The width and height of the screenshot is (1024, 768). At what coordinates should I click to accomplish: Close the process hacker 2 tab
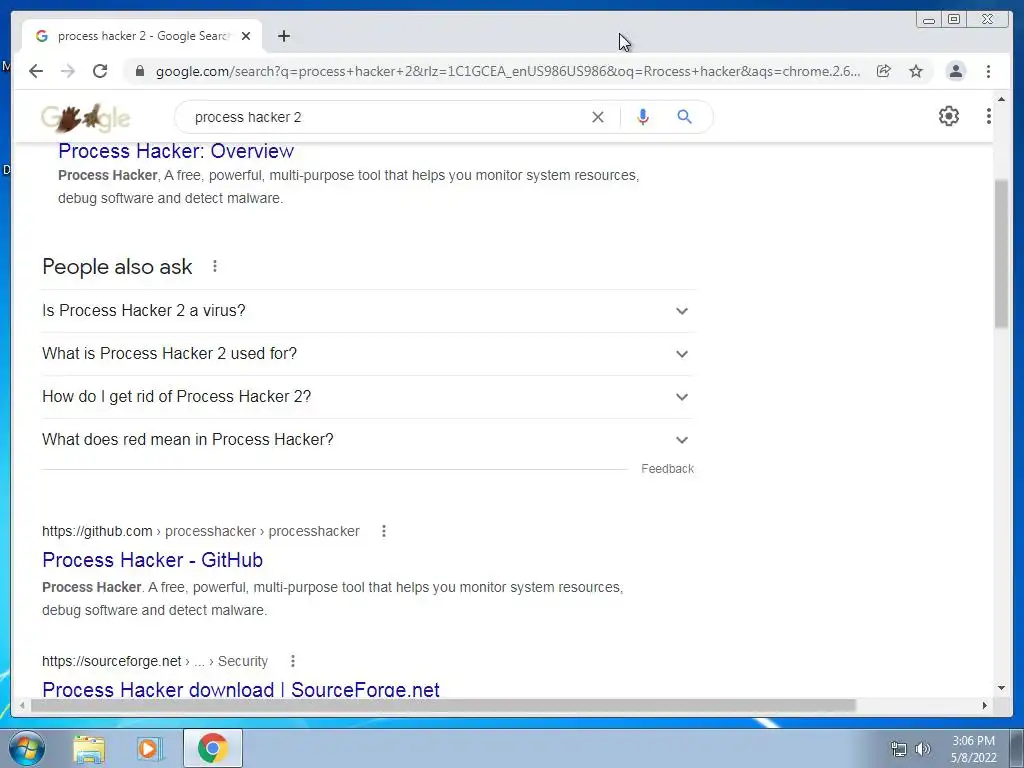246,36
